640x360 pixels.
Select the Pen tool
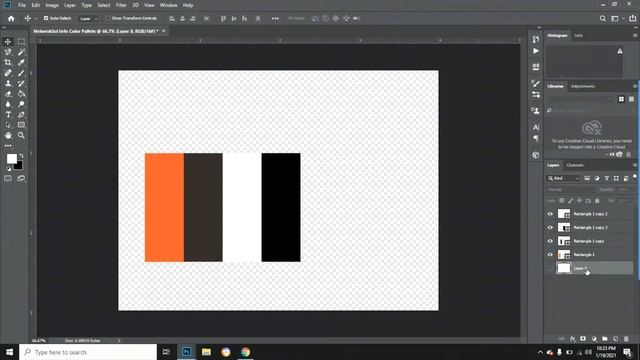[x=21, y=115]
